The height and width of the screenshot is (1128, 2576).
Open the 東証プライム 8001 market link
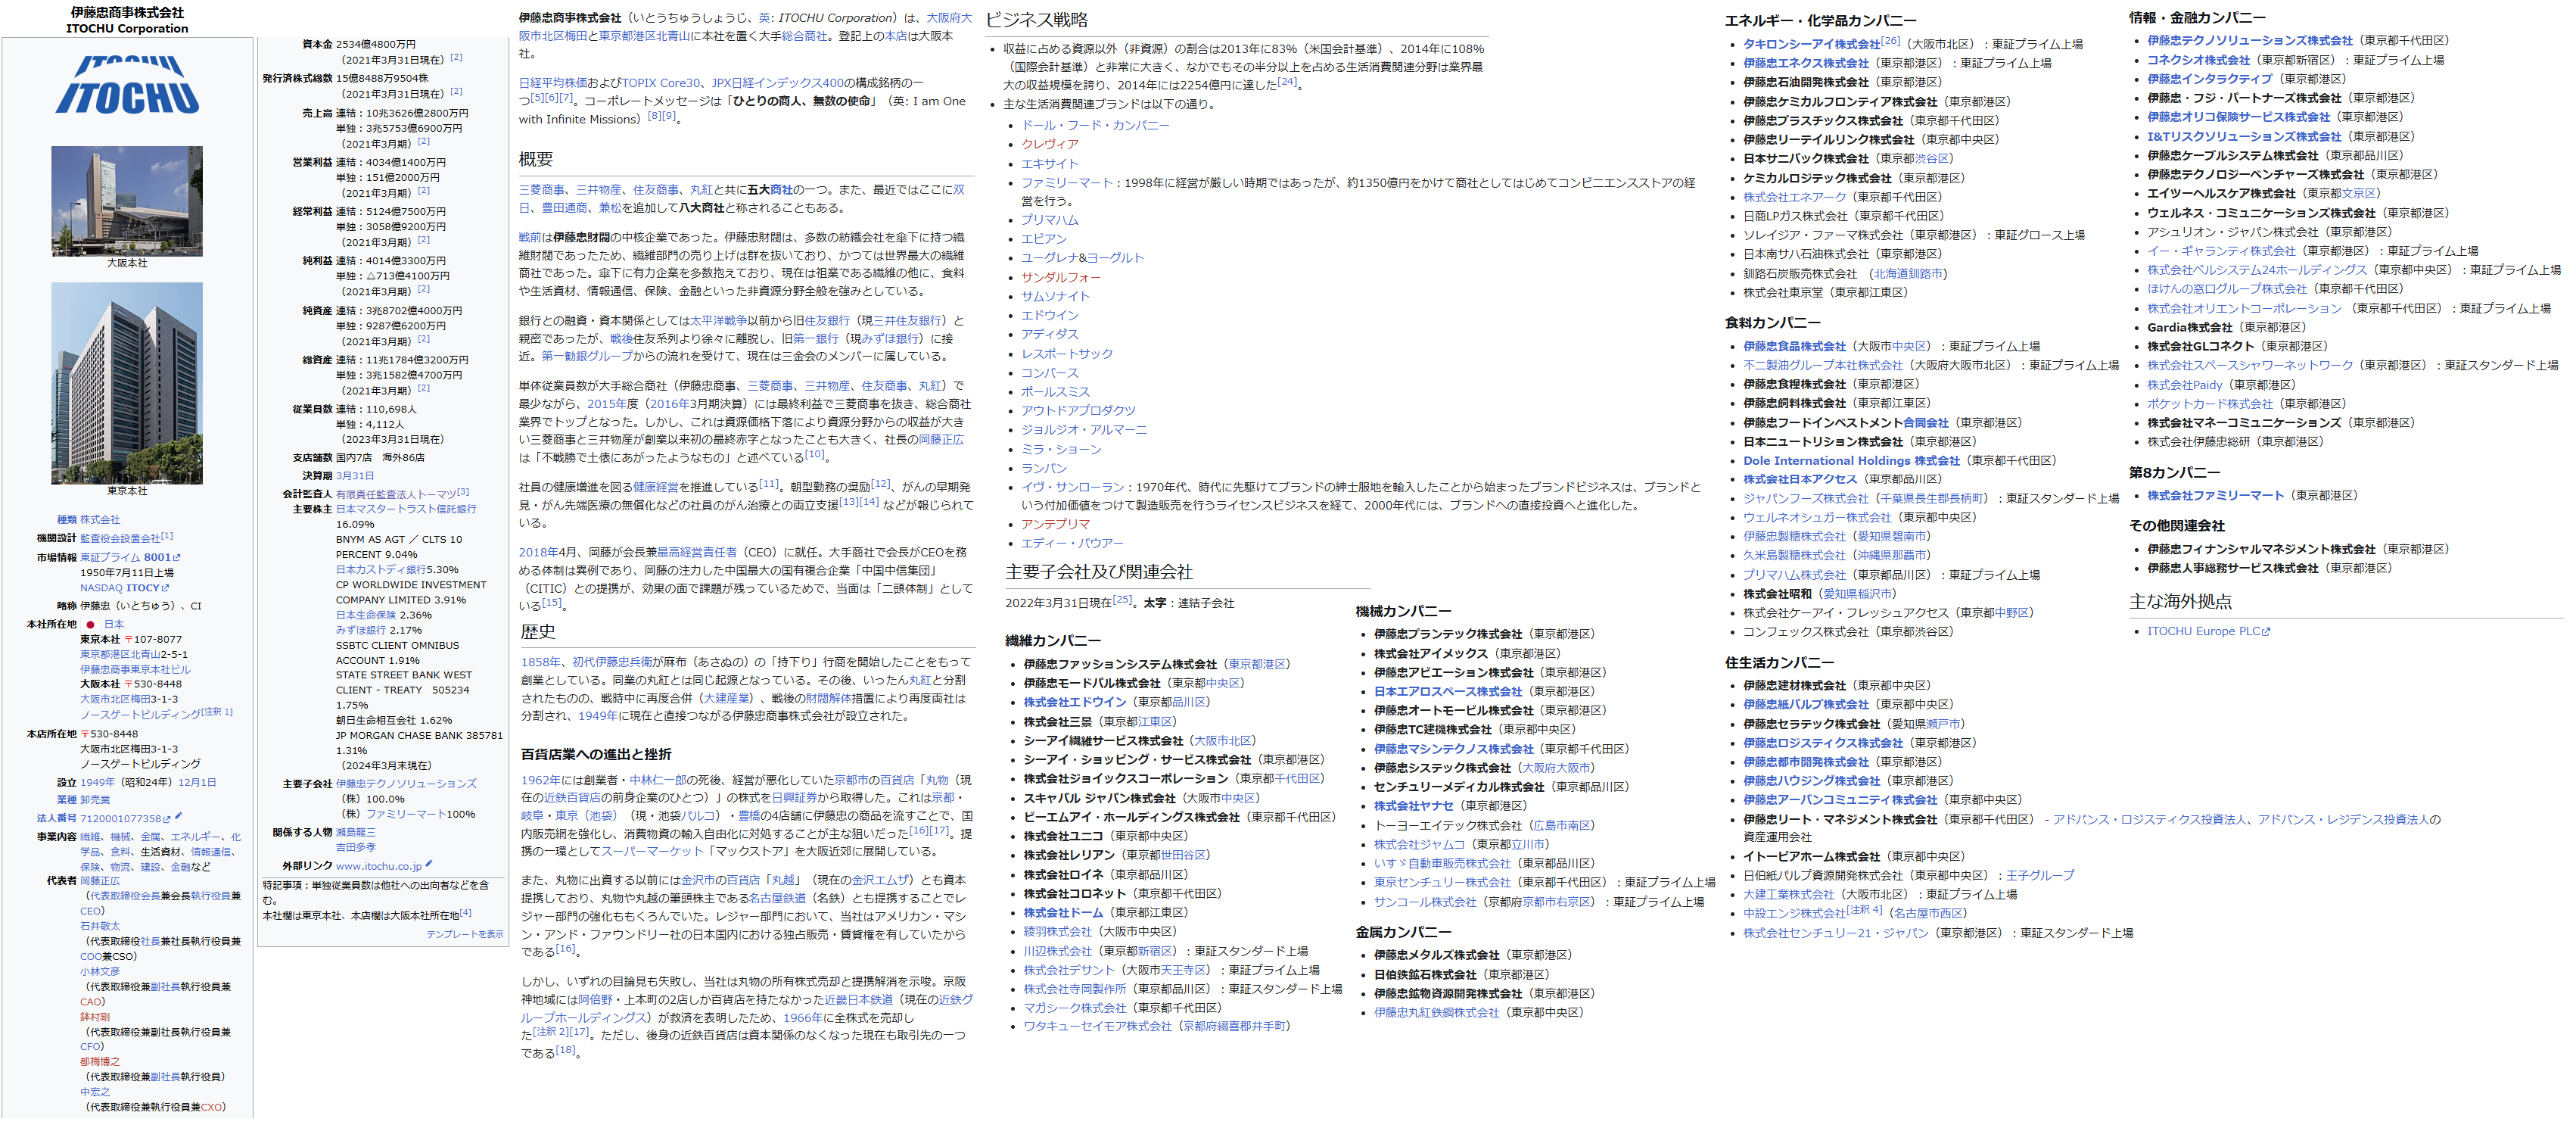pos(125,558)
